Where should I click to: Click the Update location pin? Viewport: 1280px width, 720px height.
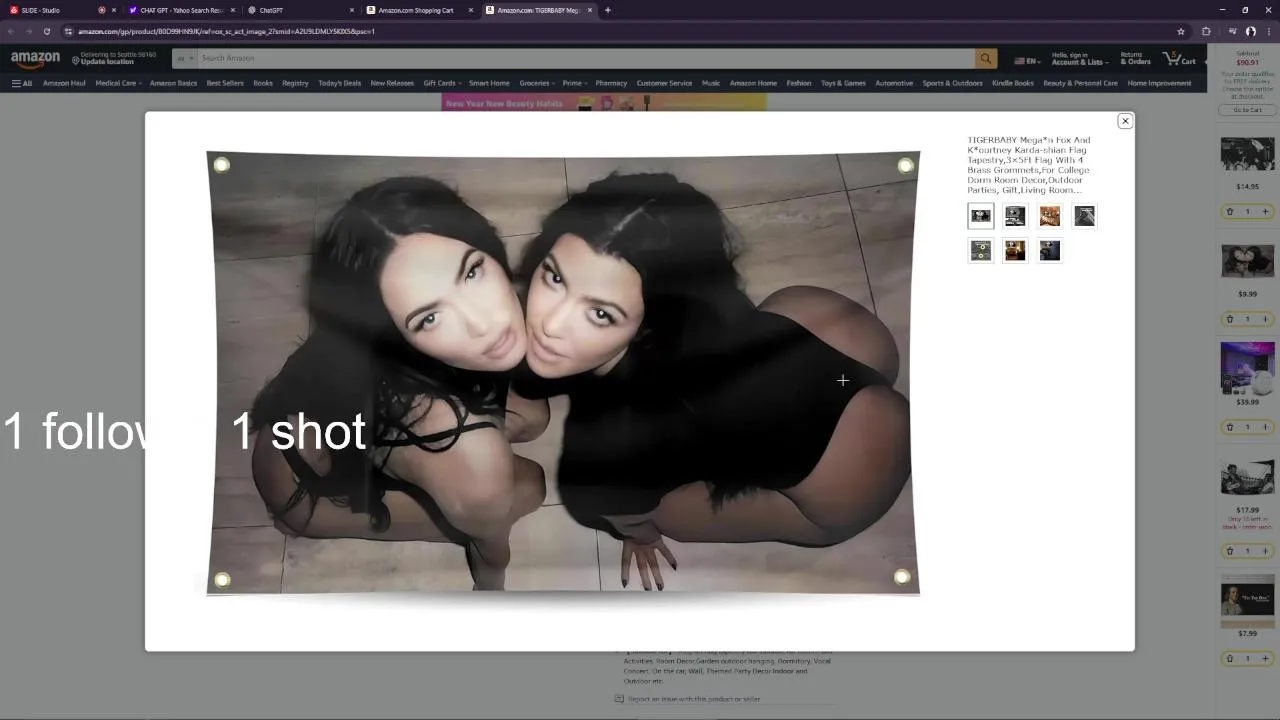[75, 61]
